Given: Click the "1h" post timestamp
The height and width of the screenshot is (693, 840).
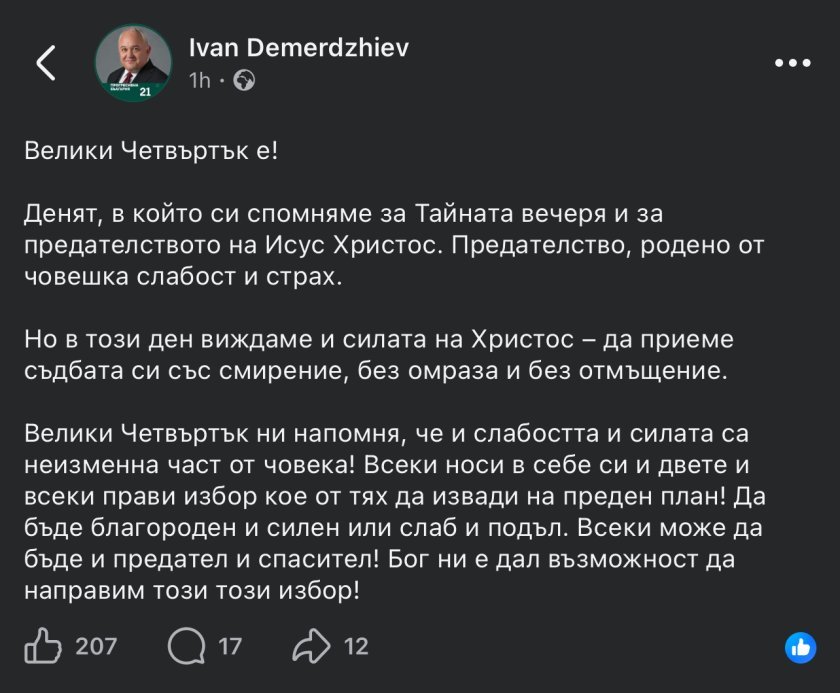Looking at the screenshot, I should [x=199, y=80].
